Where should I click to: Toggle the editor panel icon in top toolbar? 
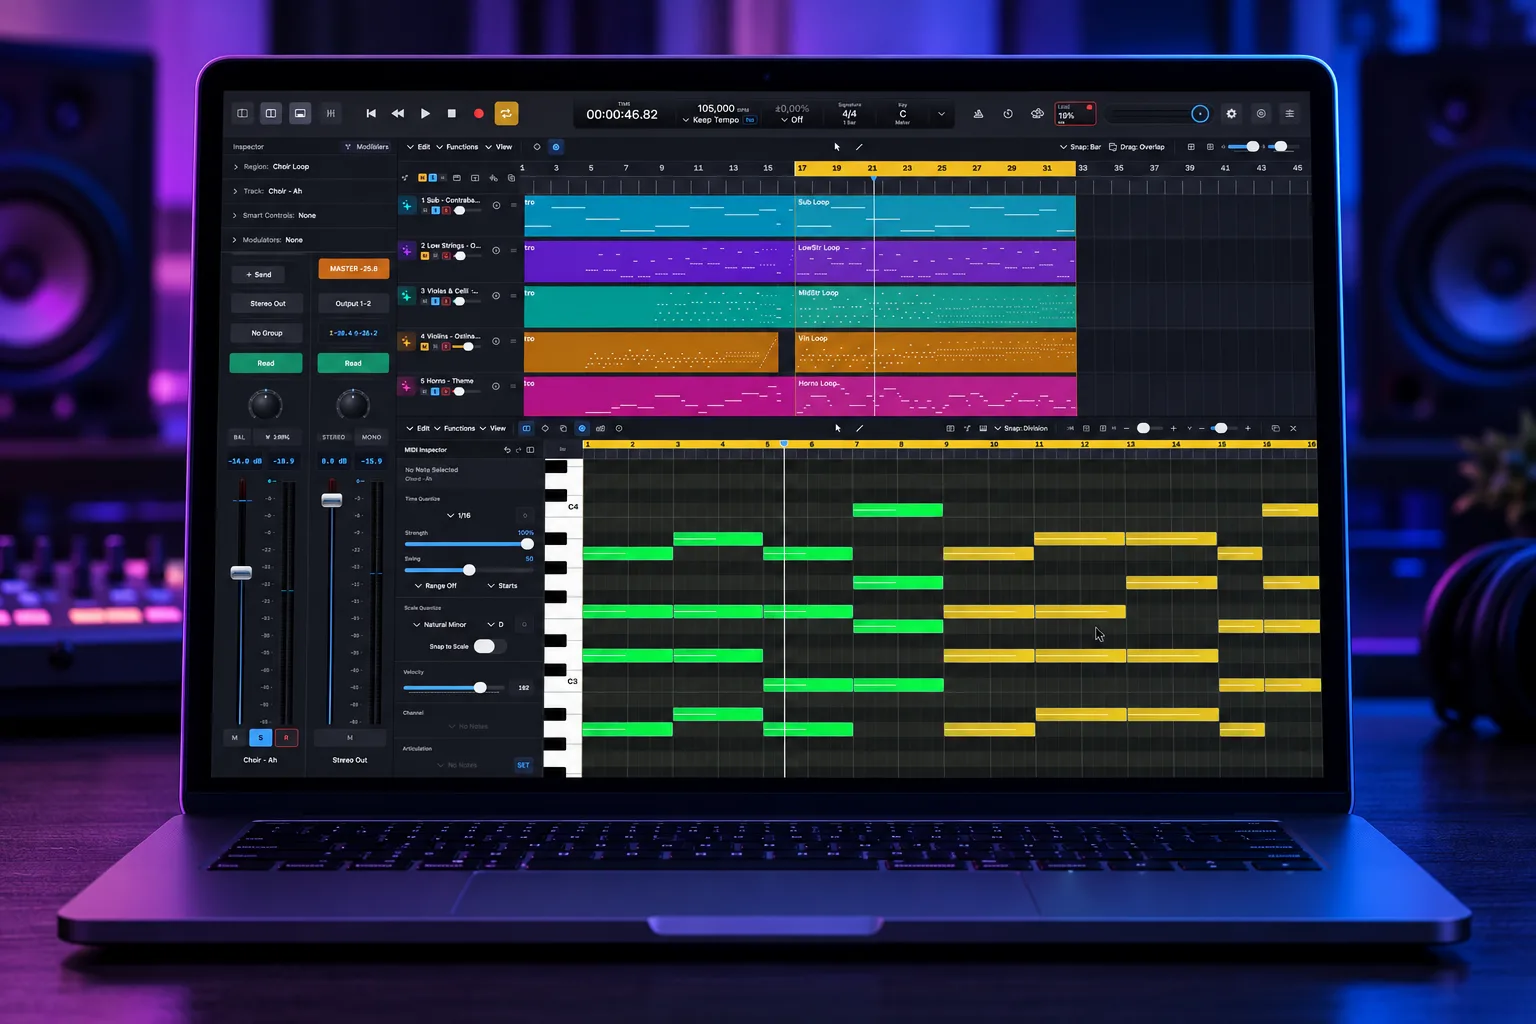(299, 114)
